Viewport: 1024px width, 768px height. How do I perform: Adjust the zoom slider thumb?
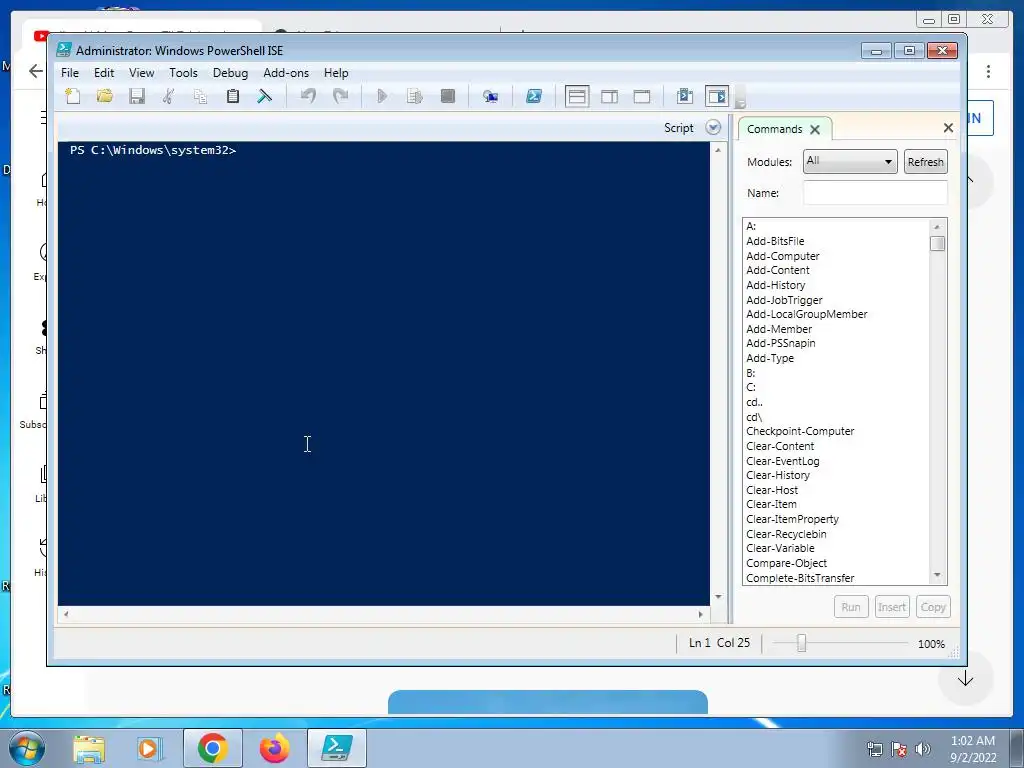pos(801,644)
